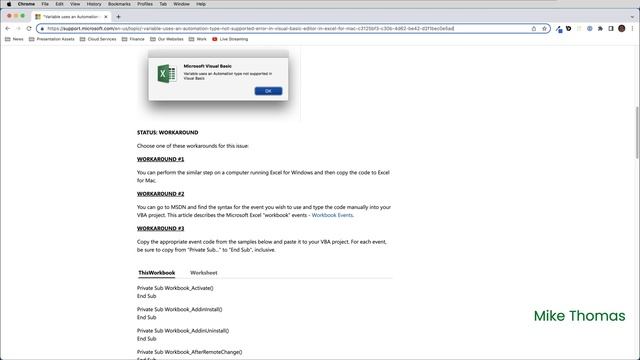Click the blue circular extension icon
The width and height of the screenshot is (640, 360).
coord(589,29)
